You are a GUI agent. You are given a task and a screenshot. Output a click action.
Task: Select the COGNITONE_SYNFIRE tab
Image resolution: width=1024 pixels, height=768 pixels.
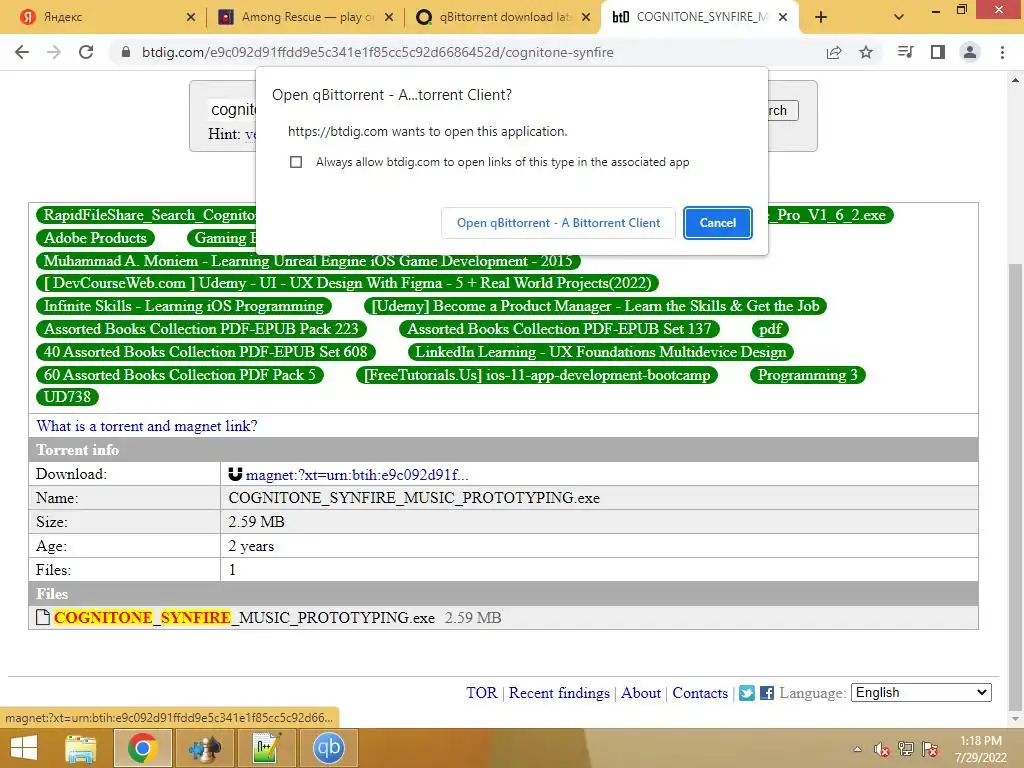pos(699,17)
